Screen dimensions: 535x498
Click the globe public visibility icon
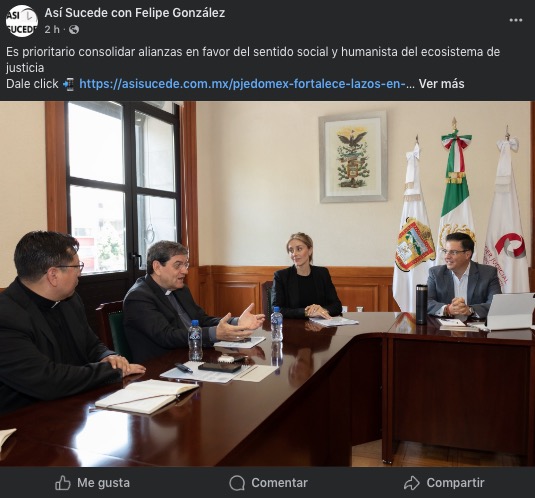coord(74,30)
